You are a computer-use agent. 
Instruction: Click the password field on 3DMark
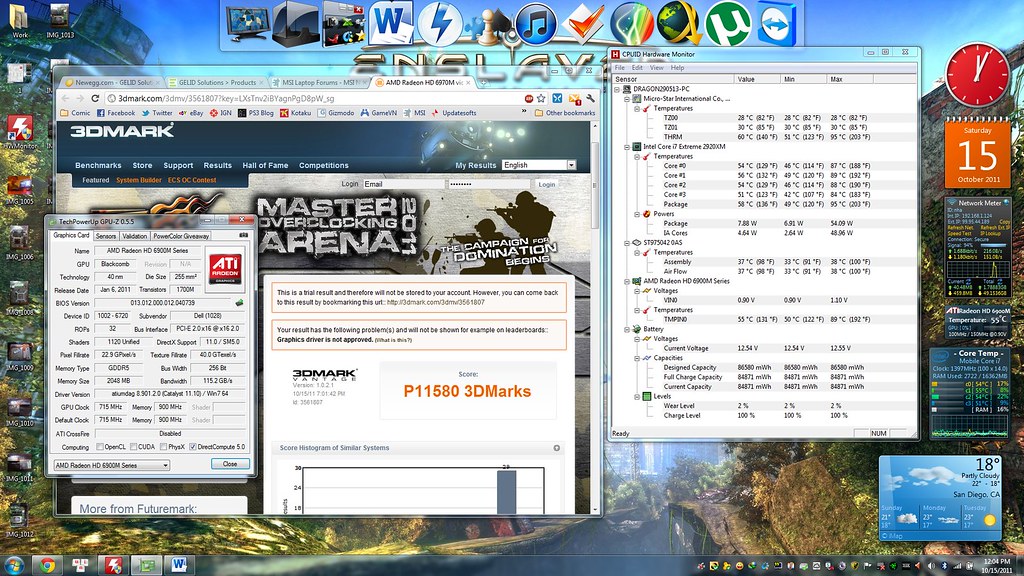488,184
